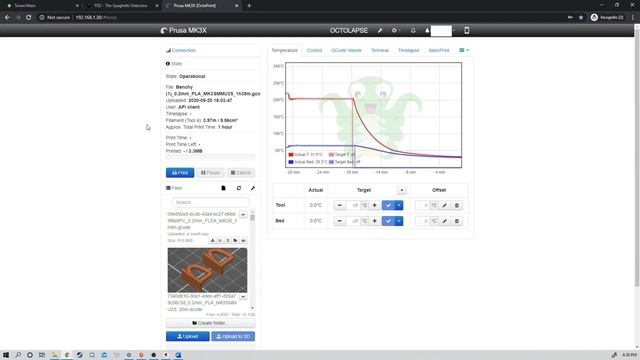Screen dimensions: 640x360
Task: Focus the Tool target temperature field
Action: tap(353, 205)
